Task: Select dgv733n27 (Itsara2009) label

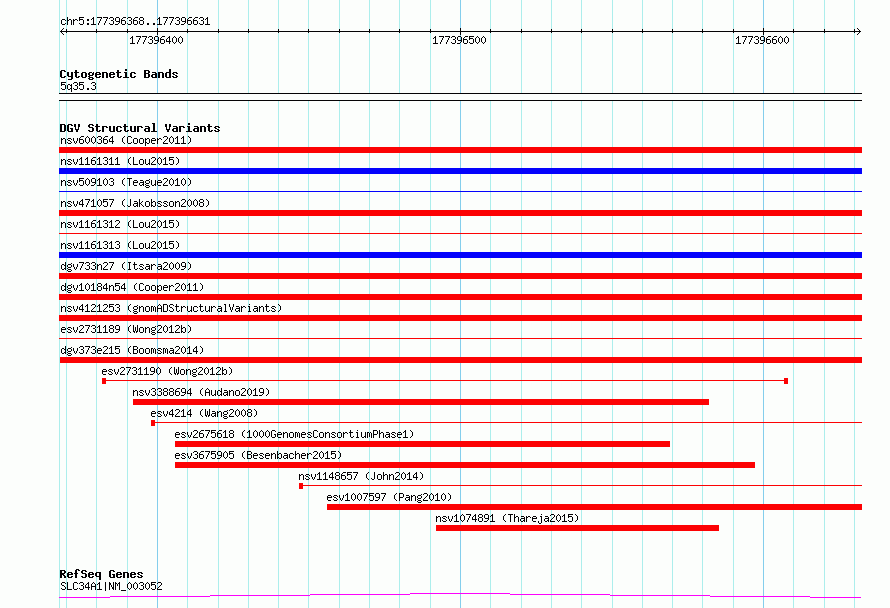Action: click(x=126, y=266)
